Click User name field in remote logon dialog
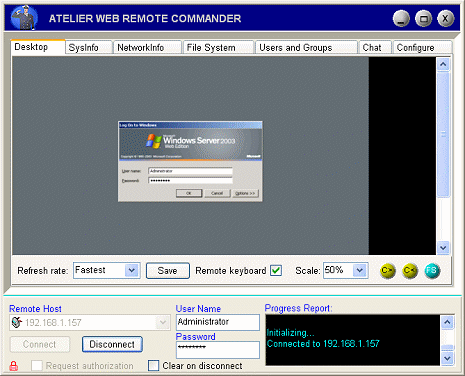 [190, 171]
